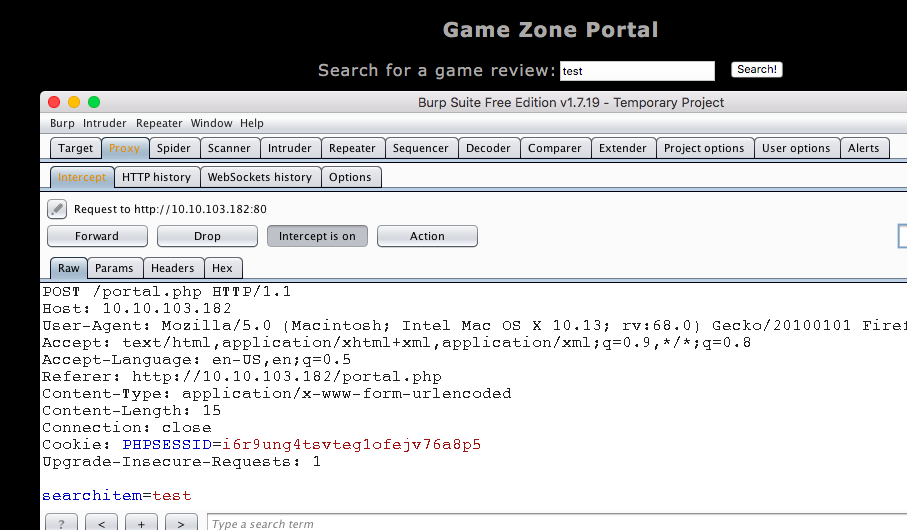Select the Intruder main tab
907x530 pixels.
pyautogui.click(x=289, y=148)
